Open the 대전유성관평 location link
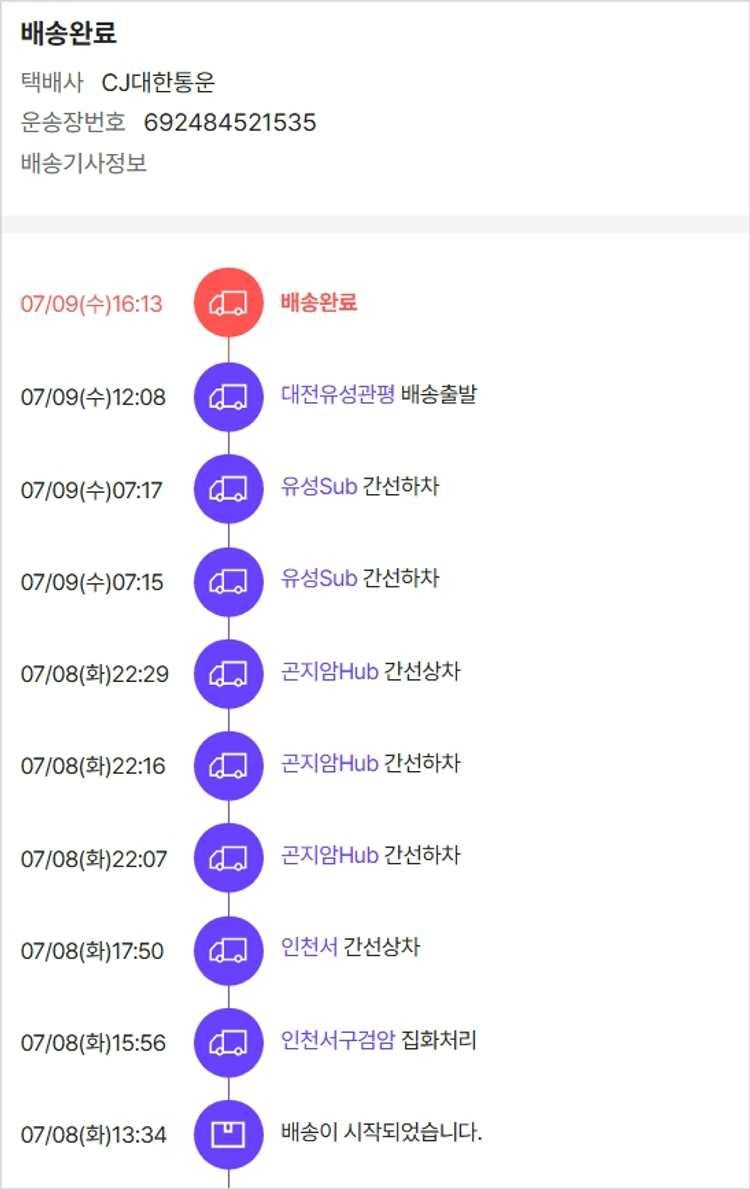 click(337, 394)
